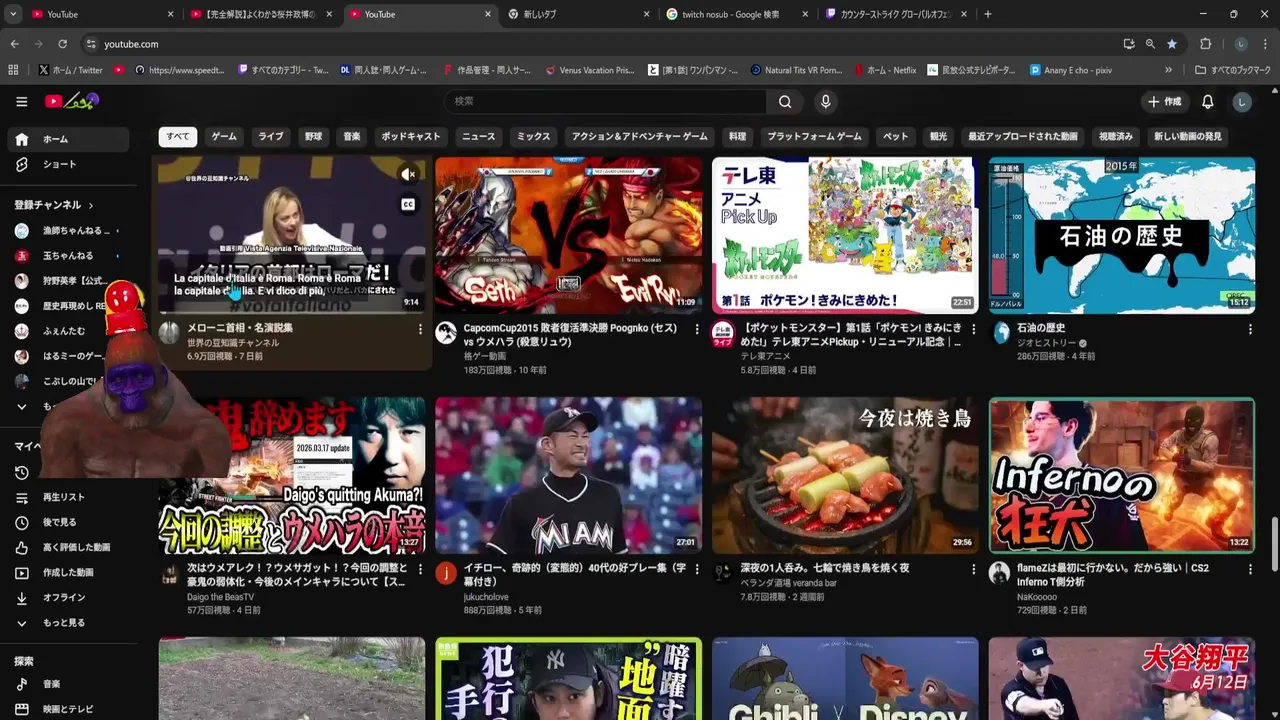Screen dimensions: 1280x720
Task: Select the ゲーム filter chip
Action: click(x=224, y=136)
